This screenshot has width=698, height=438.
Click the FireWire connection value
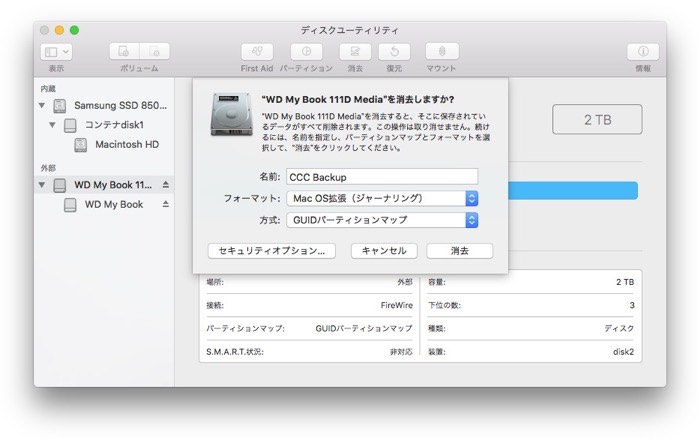396,305
